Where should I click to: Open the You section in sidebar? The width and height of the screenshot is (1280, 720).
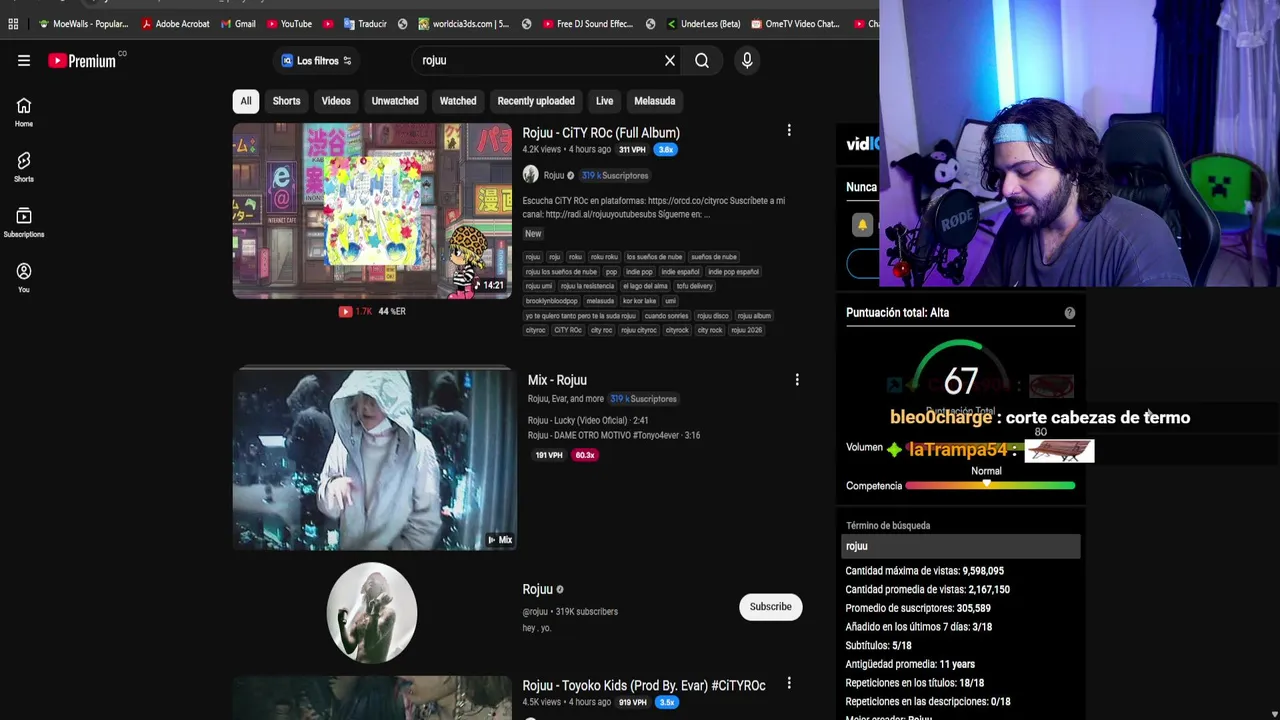point(24,278)
